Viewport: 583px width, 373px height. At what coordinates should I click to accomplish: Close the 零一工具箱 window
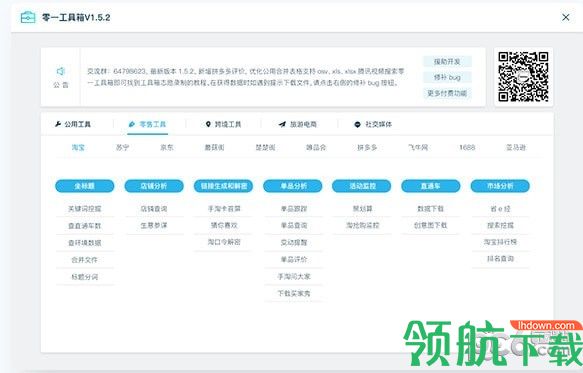coord(566,17)
